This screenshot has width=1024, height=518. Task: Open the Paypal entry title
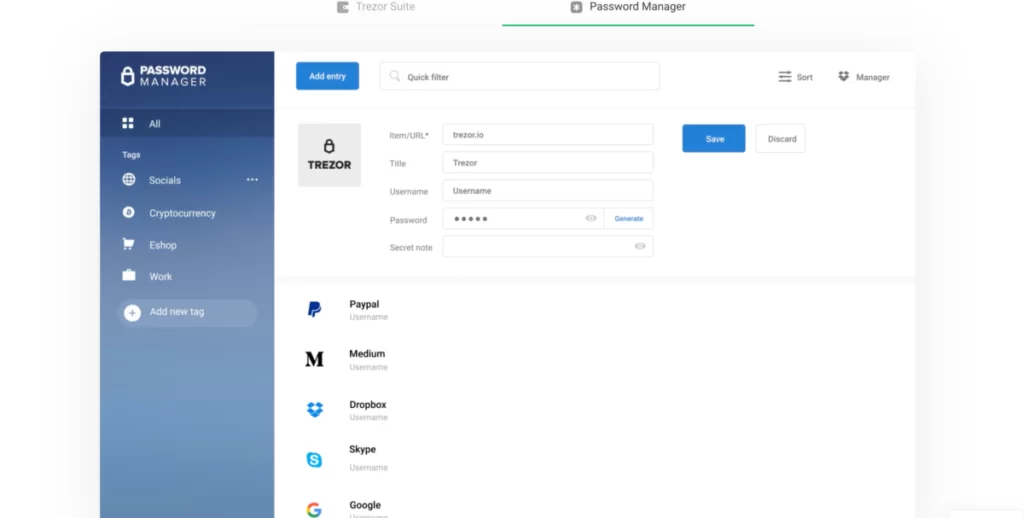(364, 304)
